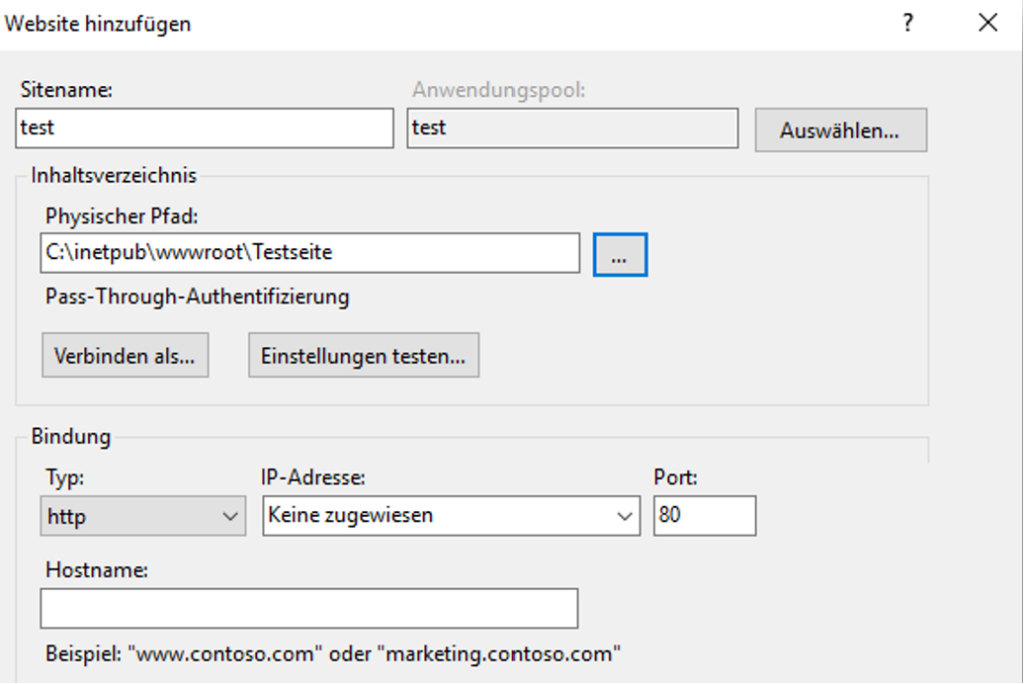Click the help question mark icon
Viewport: 1024px width, 684px height.
(908, 24)
